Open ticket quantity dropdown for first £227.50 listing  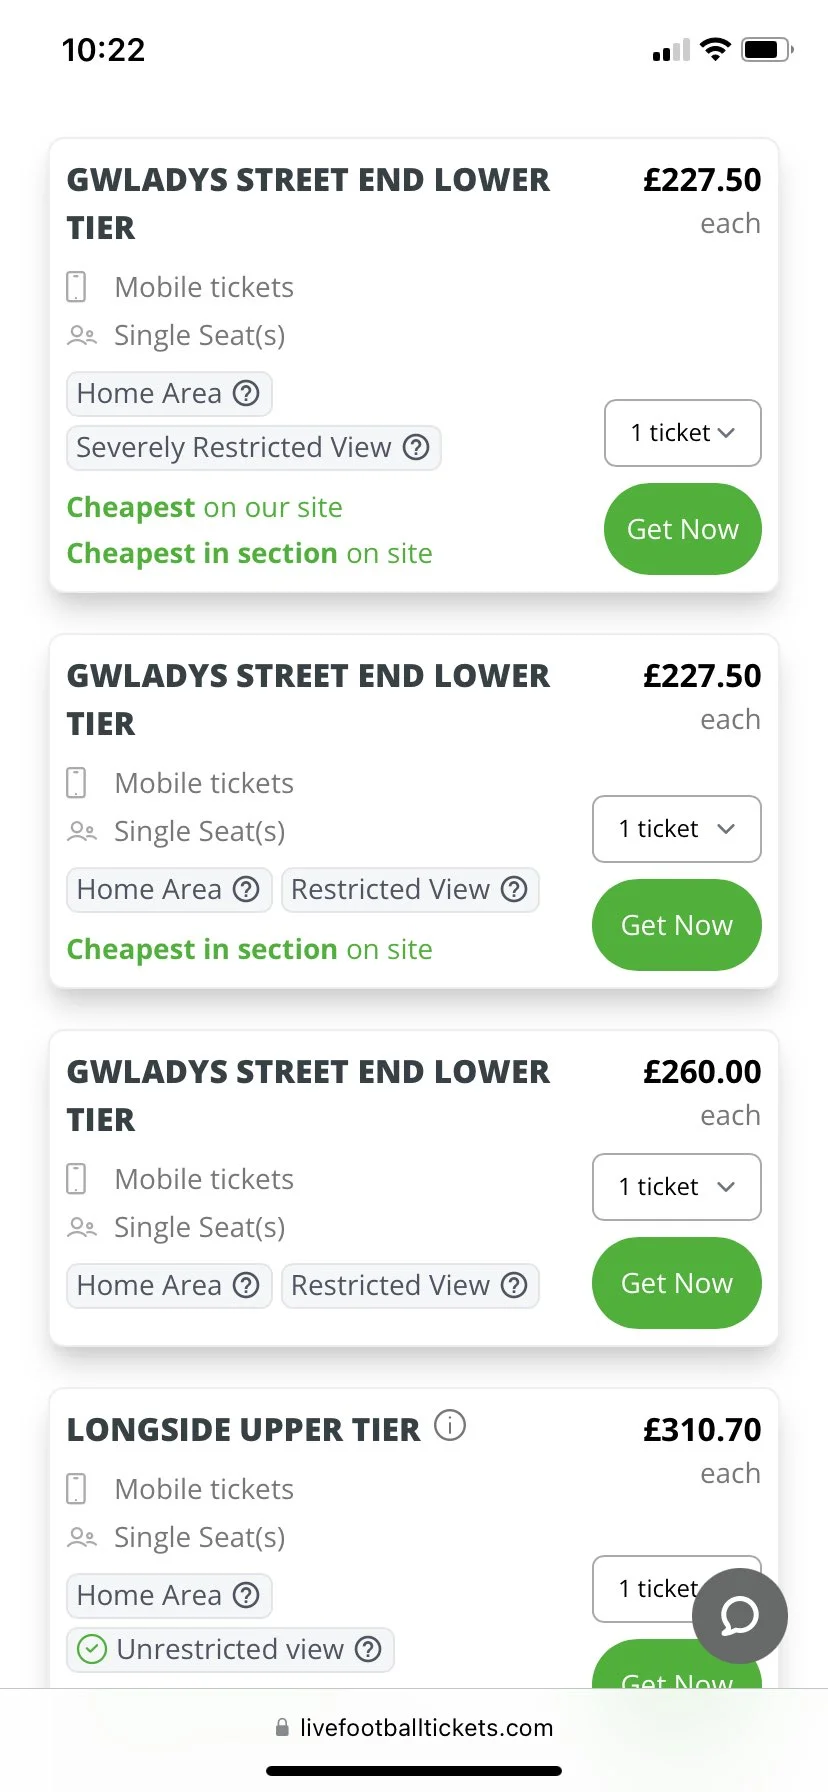tap(682, 433)
